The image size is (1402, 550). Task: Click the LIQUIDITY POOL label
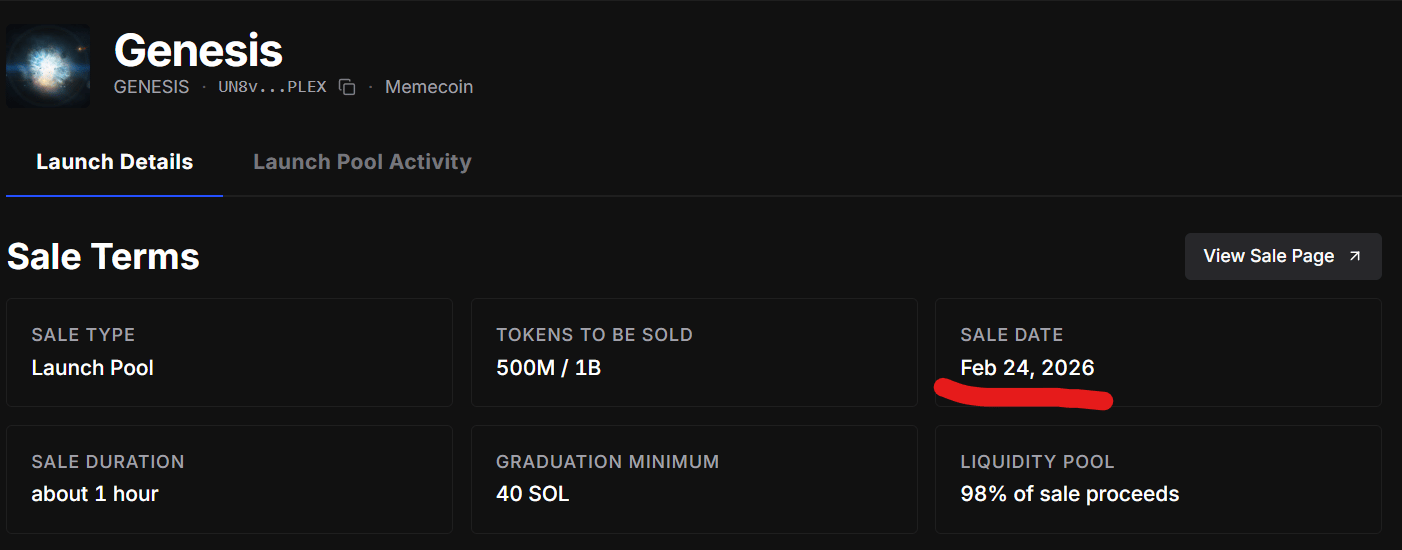pyautogui.click(x=1037, y=462)
